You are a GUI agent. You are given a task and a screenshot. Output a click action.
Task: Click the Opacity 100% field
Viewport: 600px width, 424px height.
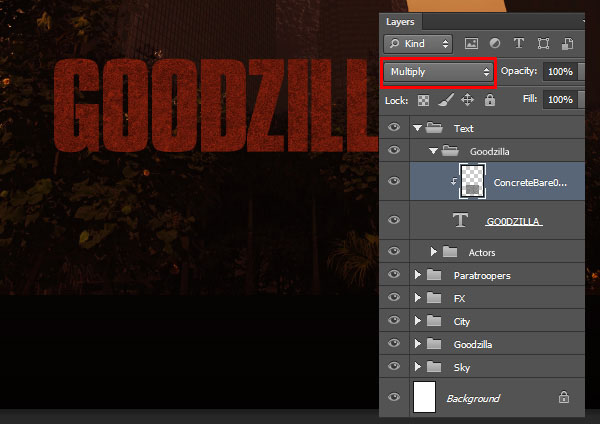560,72
